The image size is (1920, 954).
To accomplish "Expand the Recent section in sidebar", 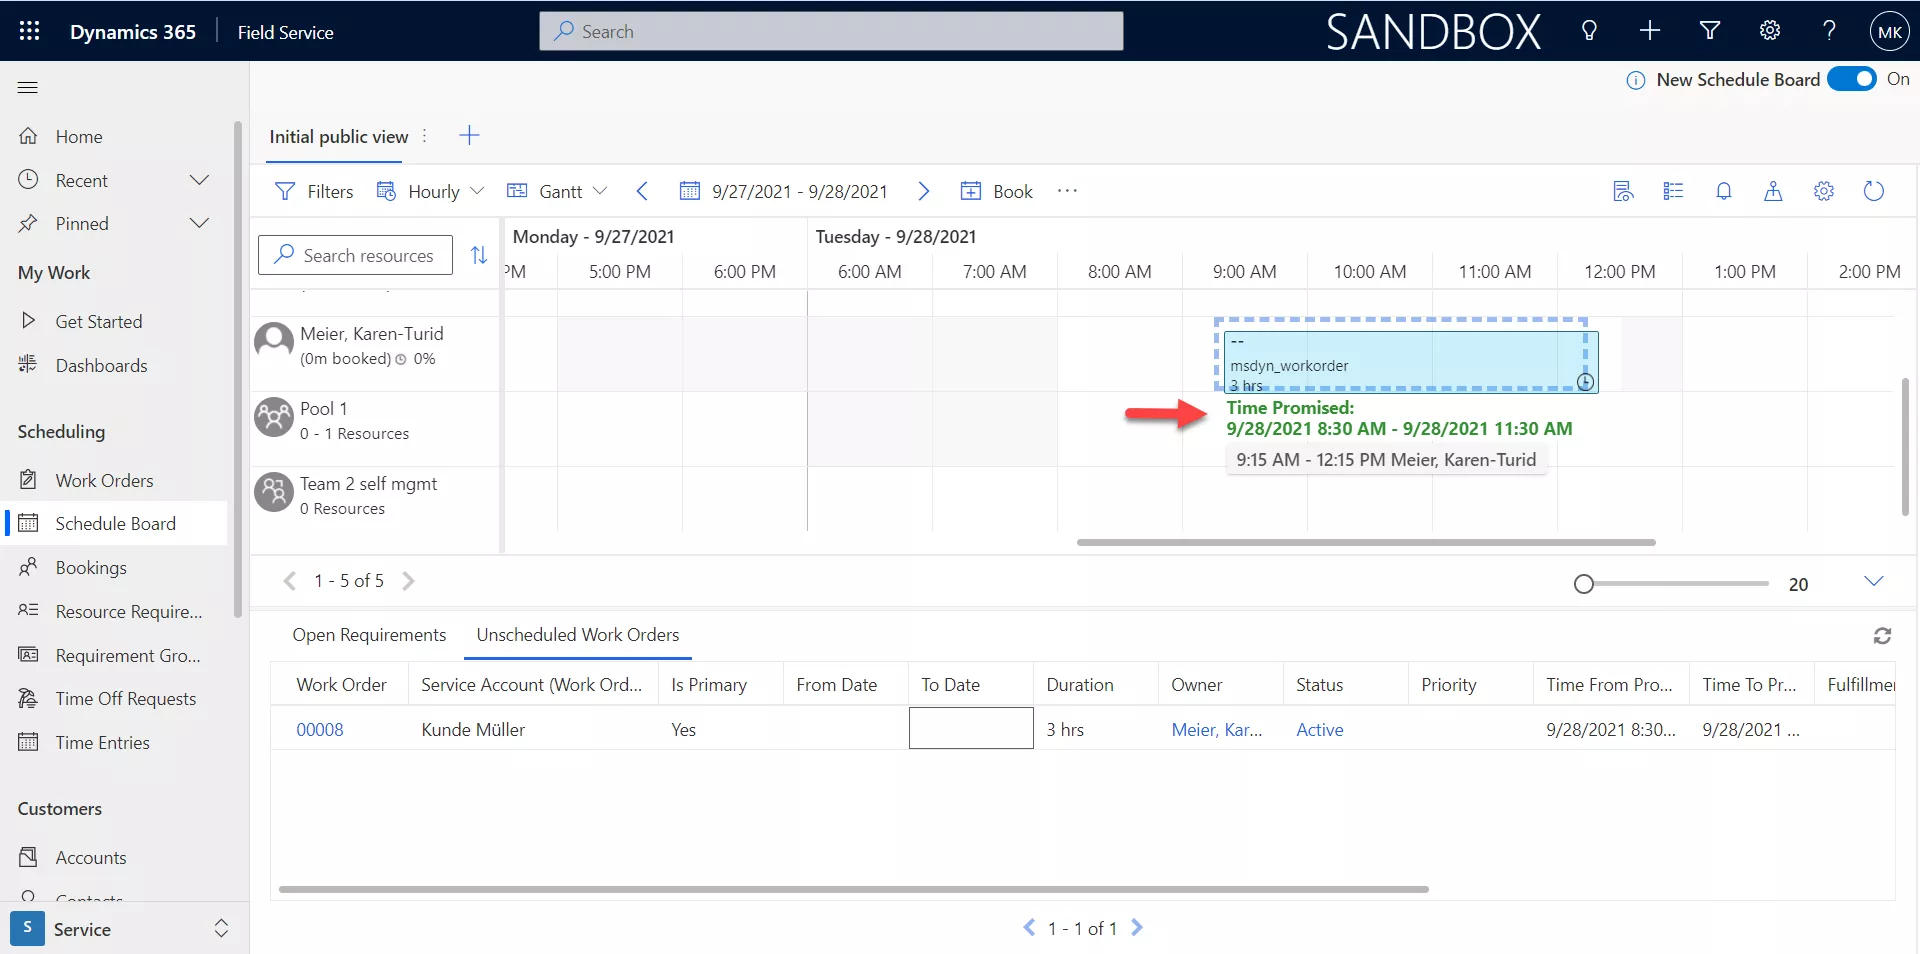I will 199,180.
